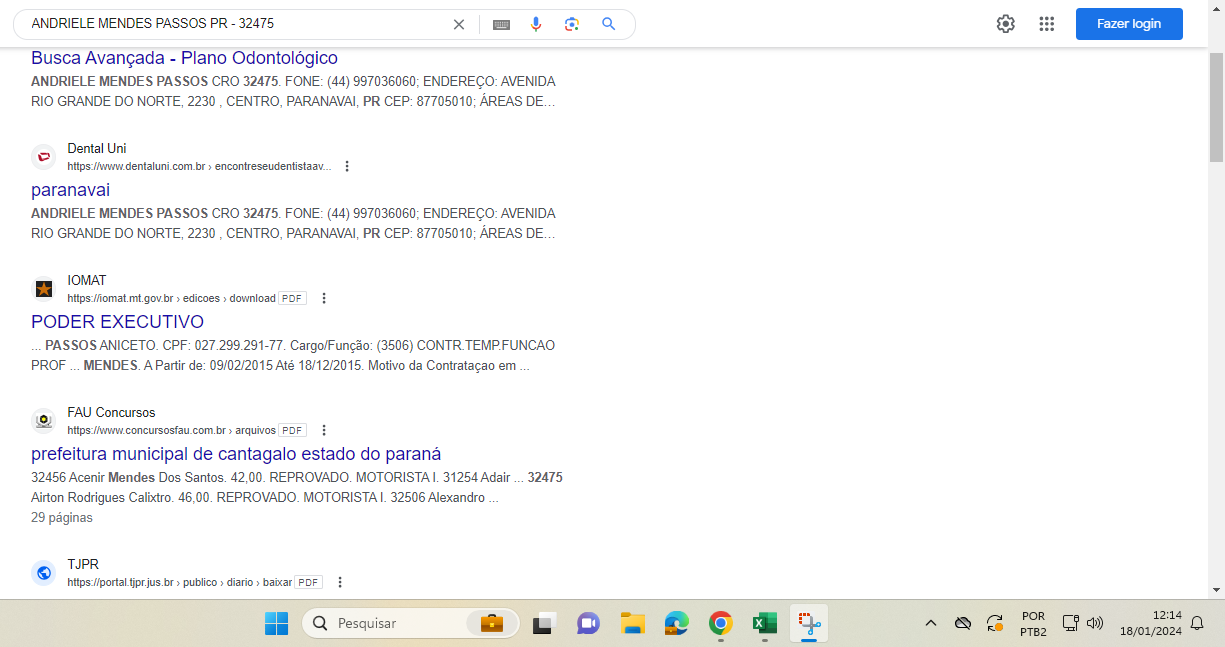Open Microsoft Edge from the taskbar
This screenshot has width=1225, height=647.
[x=677, y=623]
